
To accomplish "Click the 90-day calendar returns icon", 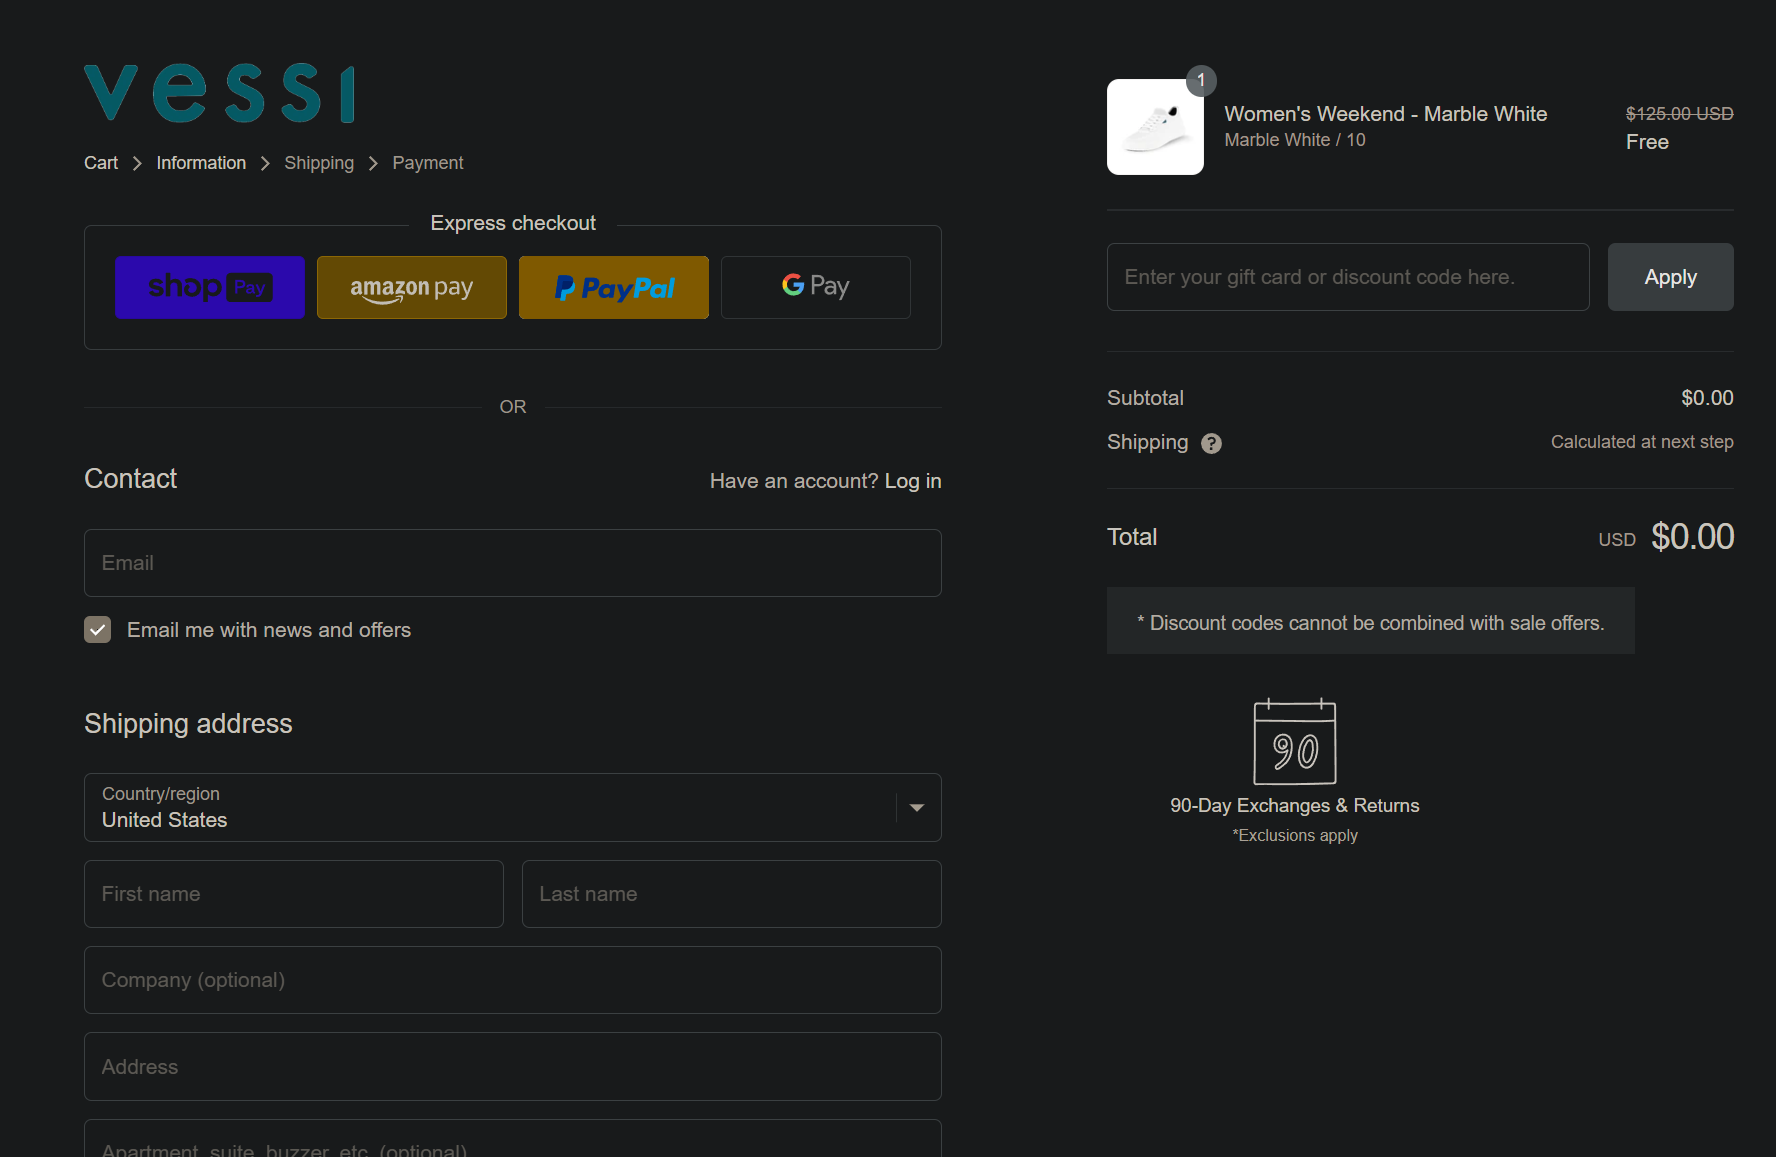I will (x=1294, y=742).
